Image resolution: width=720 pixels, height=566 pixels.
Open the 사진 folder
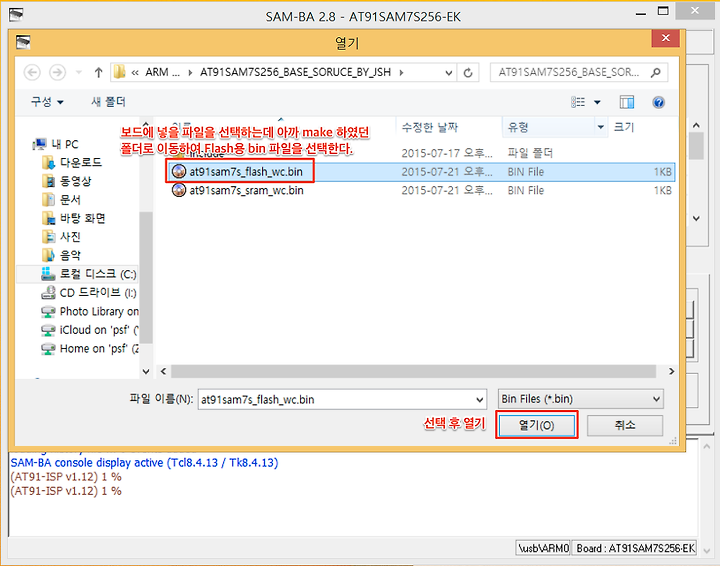pyautogui.click(x=62, y=237)
